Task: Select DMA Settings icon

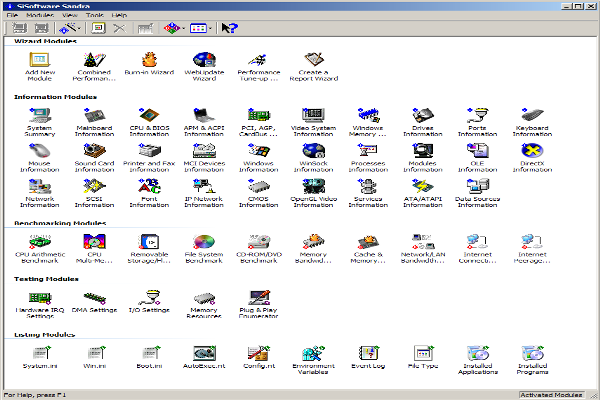Action: coord(95,298)
